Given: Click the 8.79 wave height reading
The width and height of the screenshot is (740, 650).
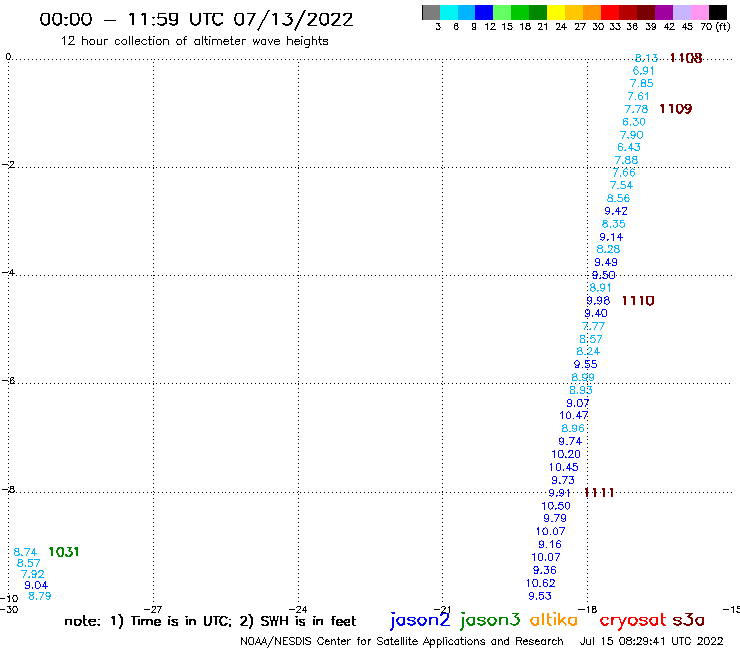Looking at the screenshot, I should point(40,596).
